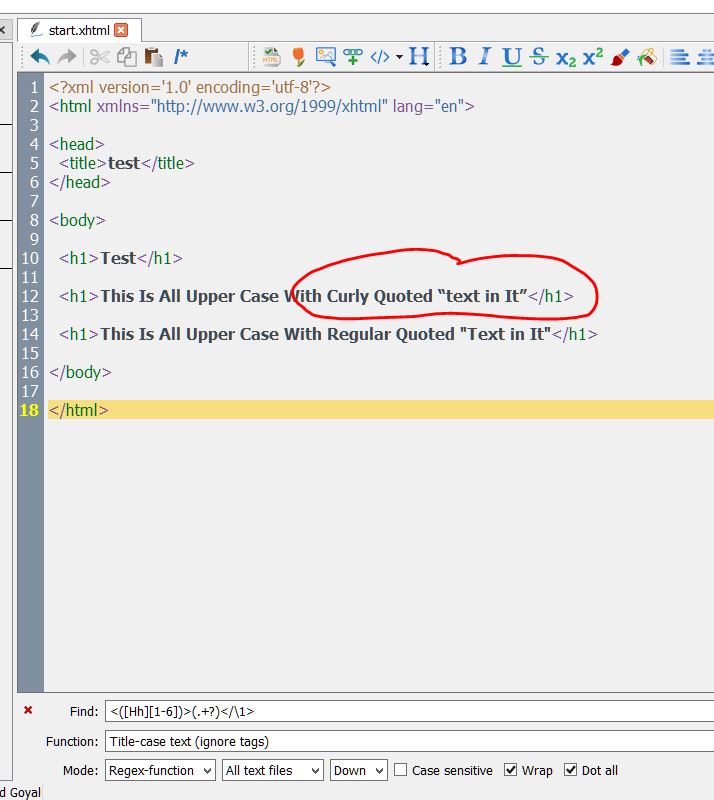714x800 pixels.
Task: Click into the Function field
Action: (x=409, y=741)
